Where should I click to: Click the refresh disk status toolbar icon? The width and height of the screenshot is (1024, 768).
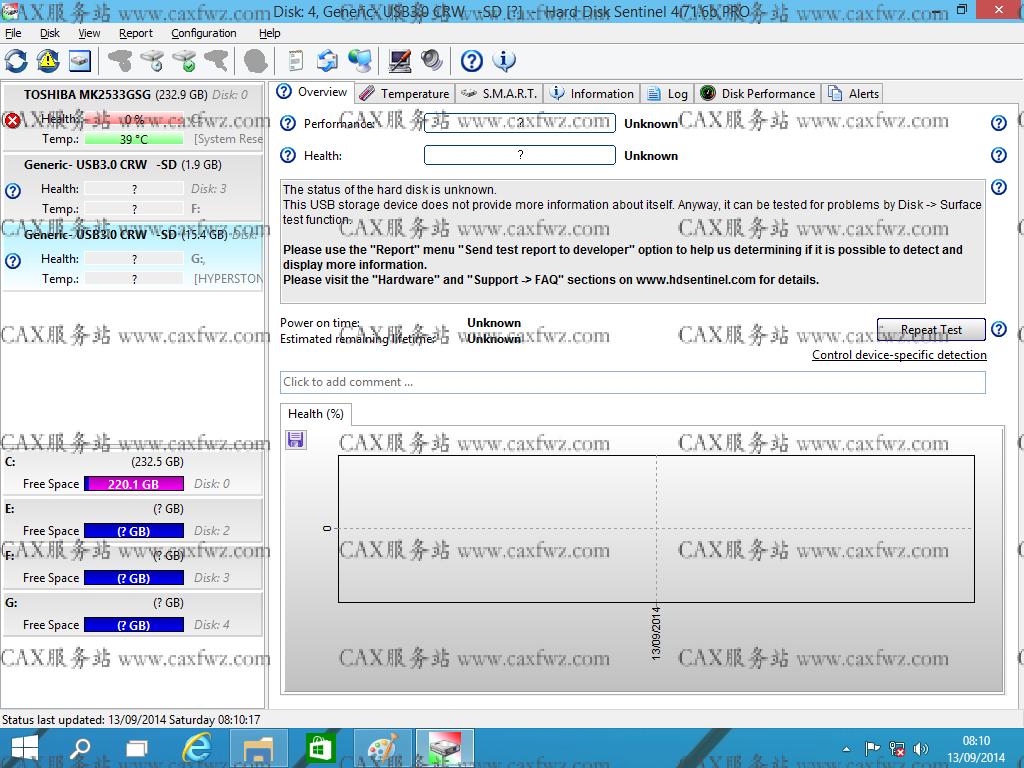[x=16, y=61]
